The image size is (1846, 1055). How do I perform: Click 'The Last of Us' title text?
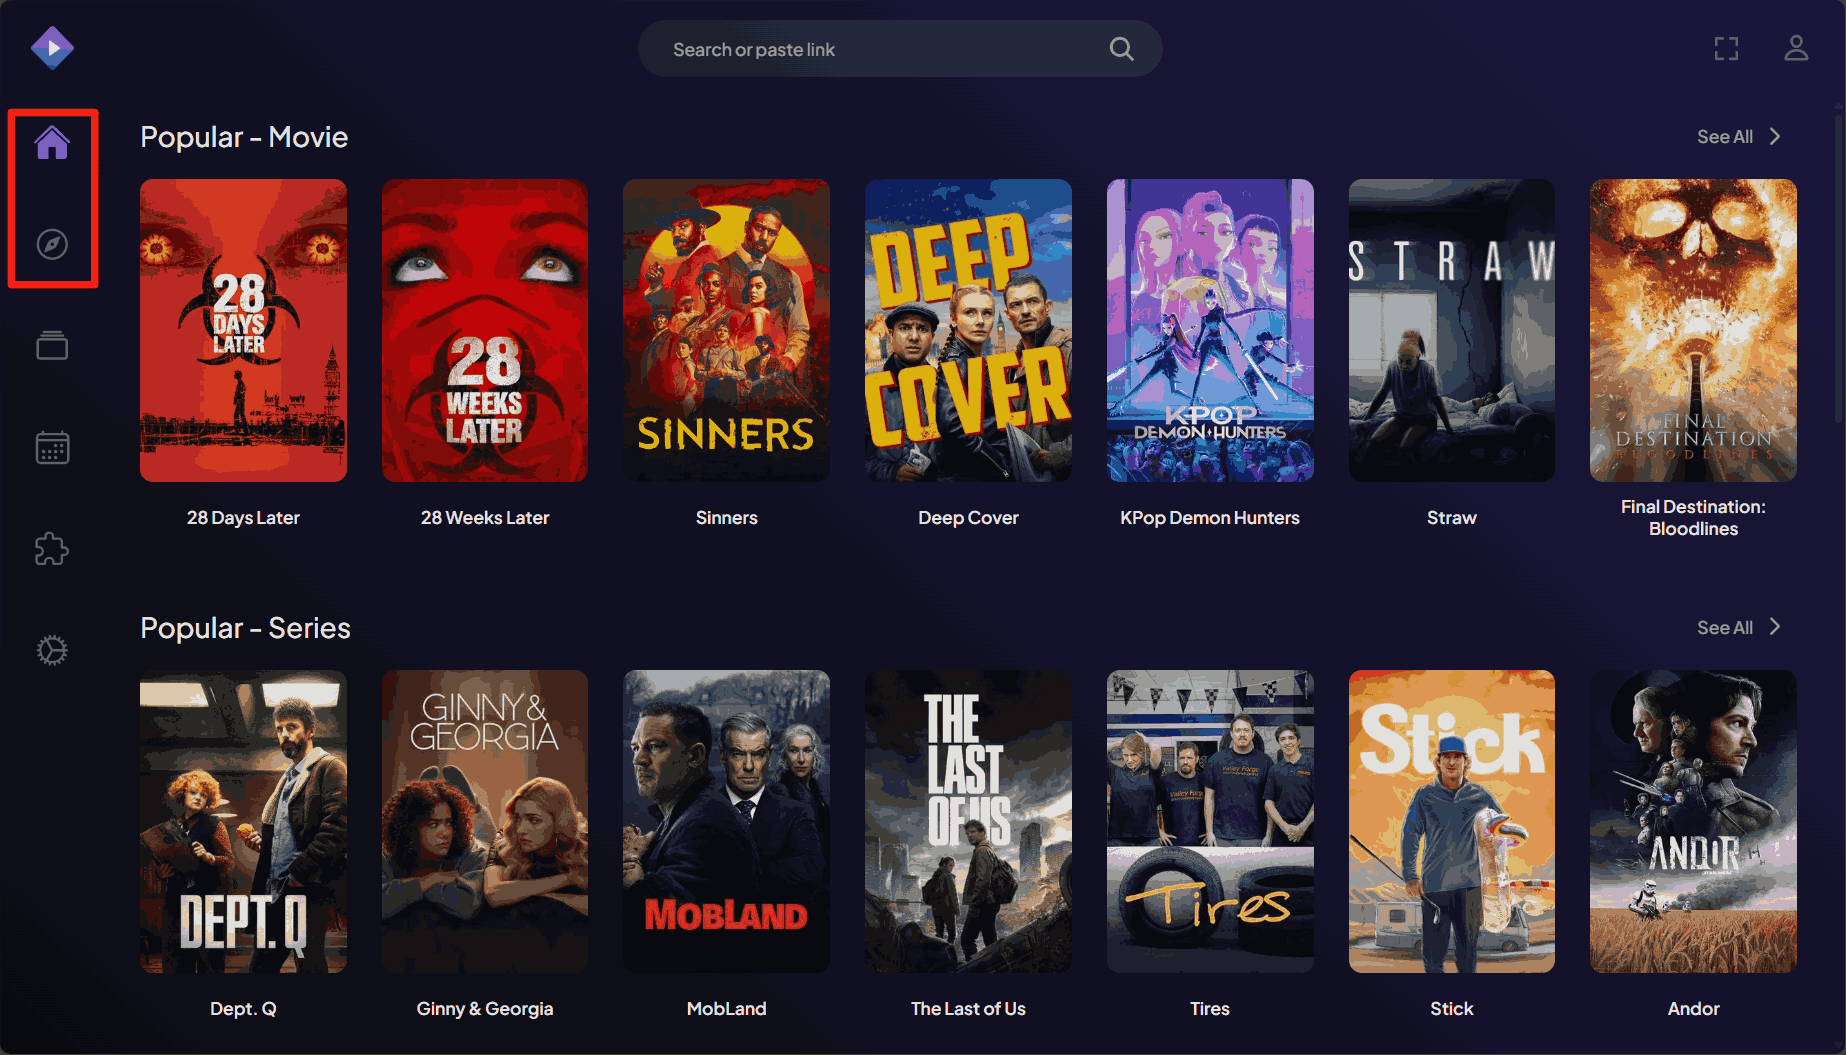pos(968,1009)
